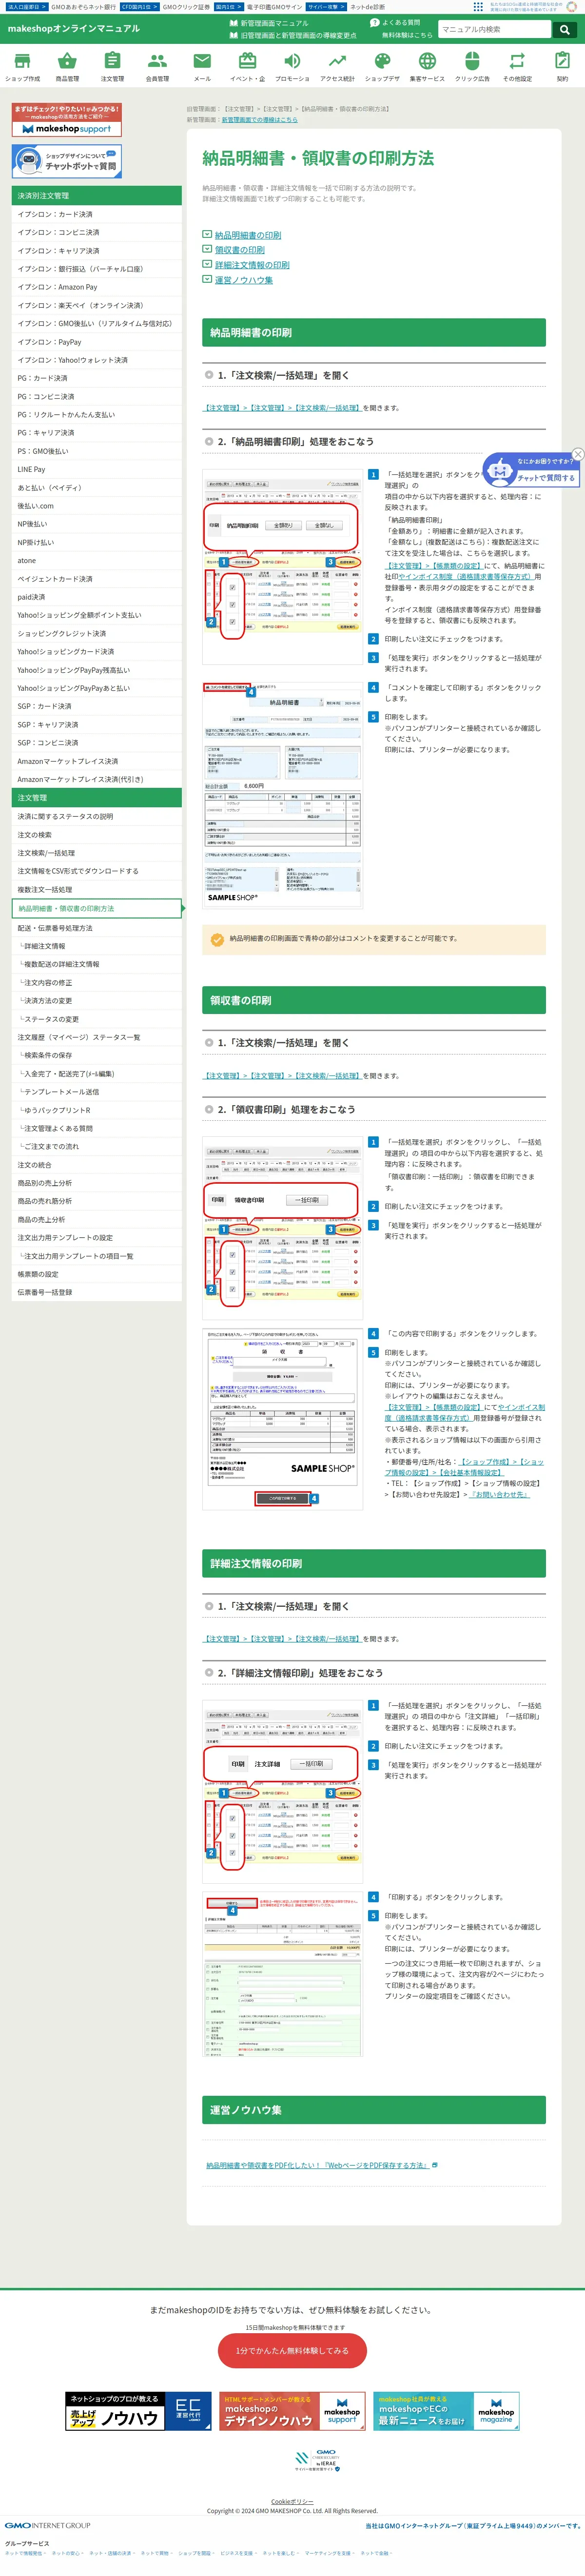
Task: Open the GMO group grid icon
Action: coord(478,6)
